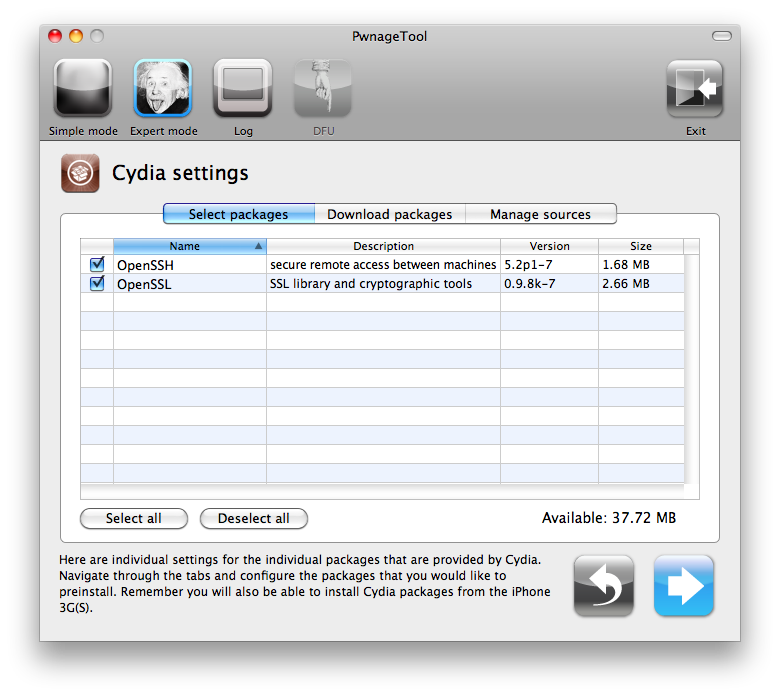Sort by Name column sort arrow
780x696 pixels.
[x=258, y=246]
